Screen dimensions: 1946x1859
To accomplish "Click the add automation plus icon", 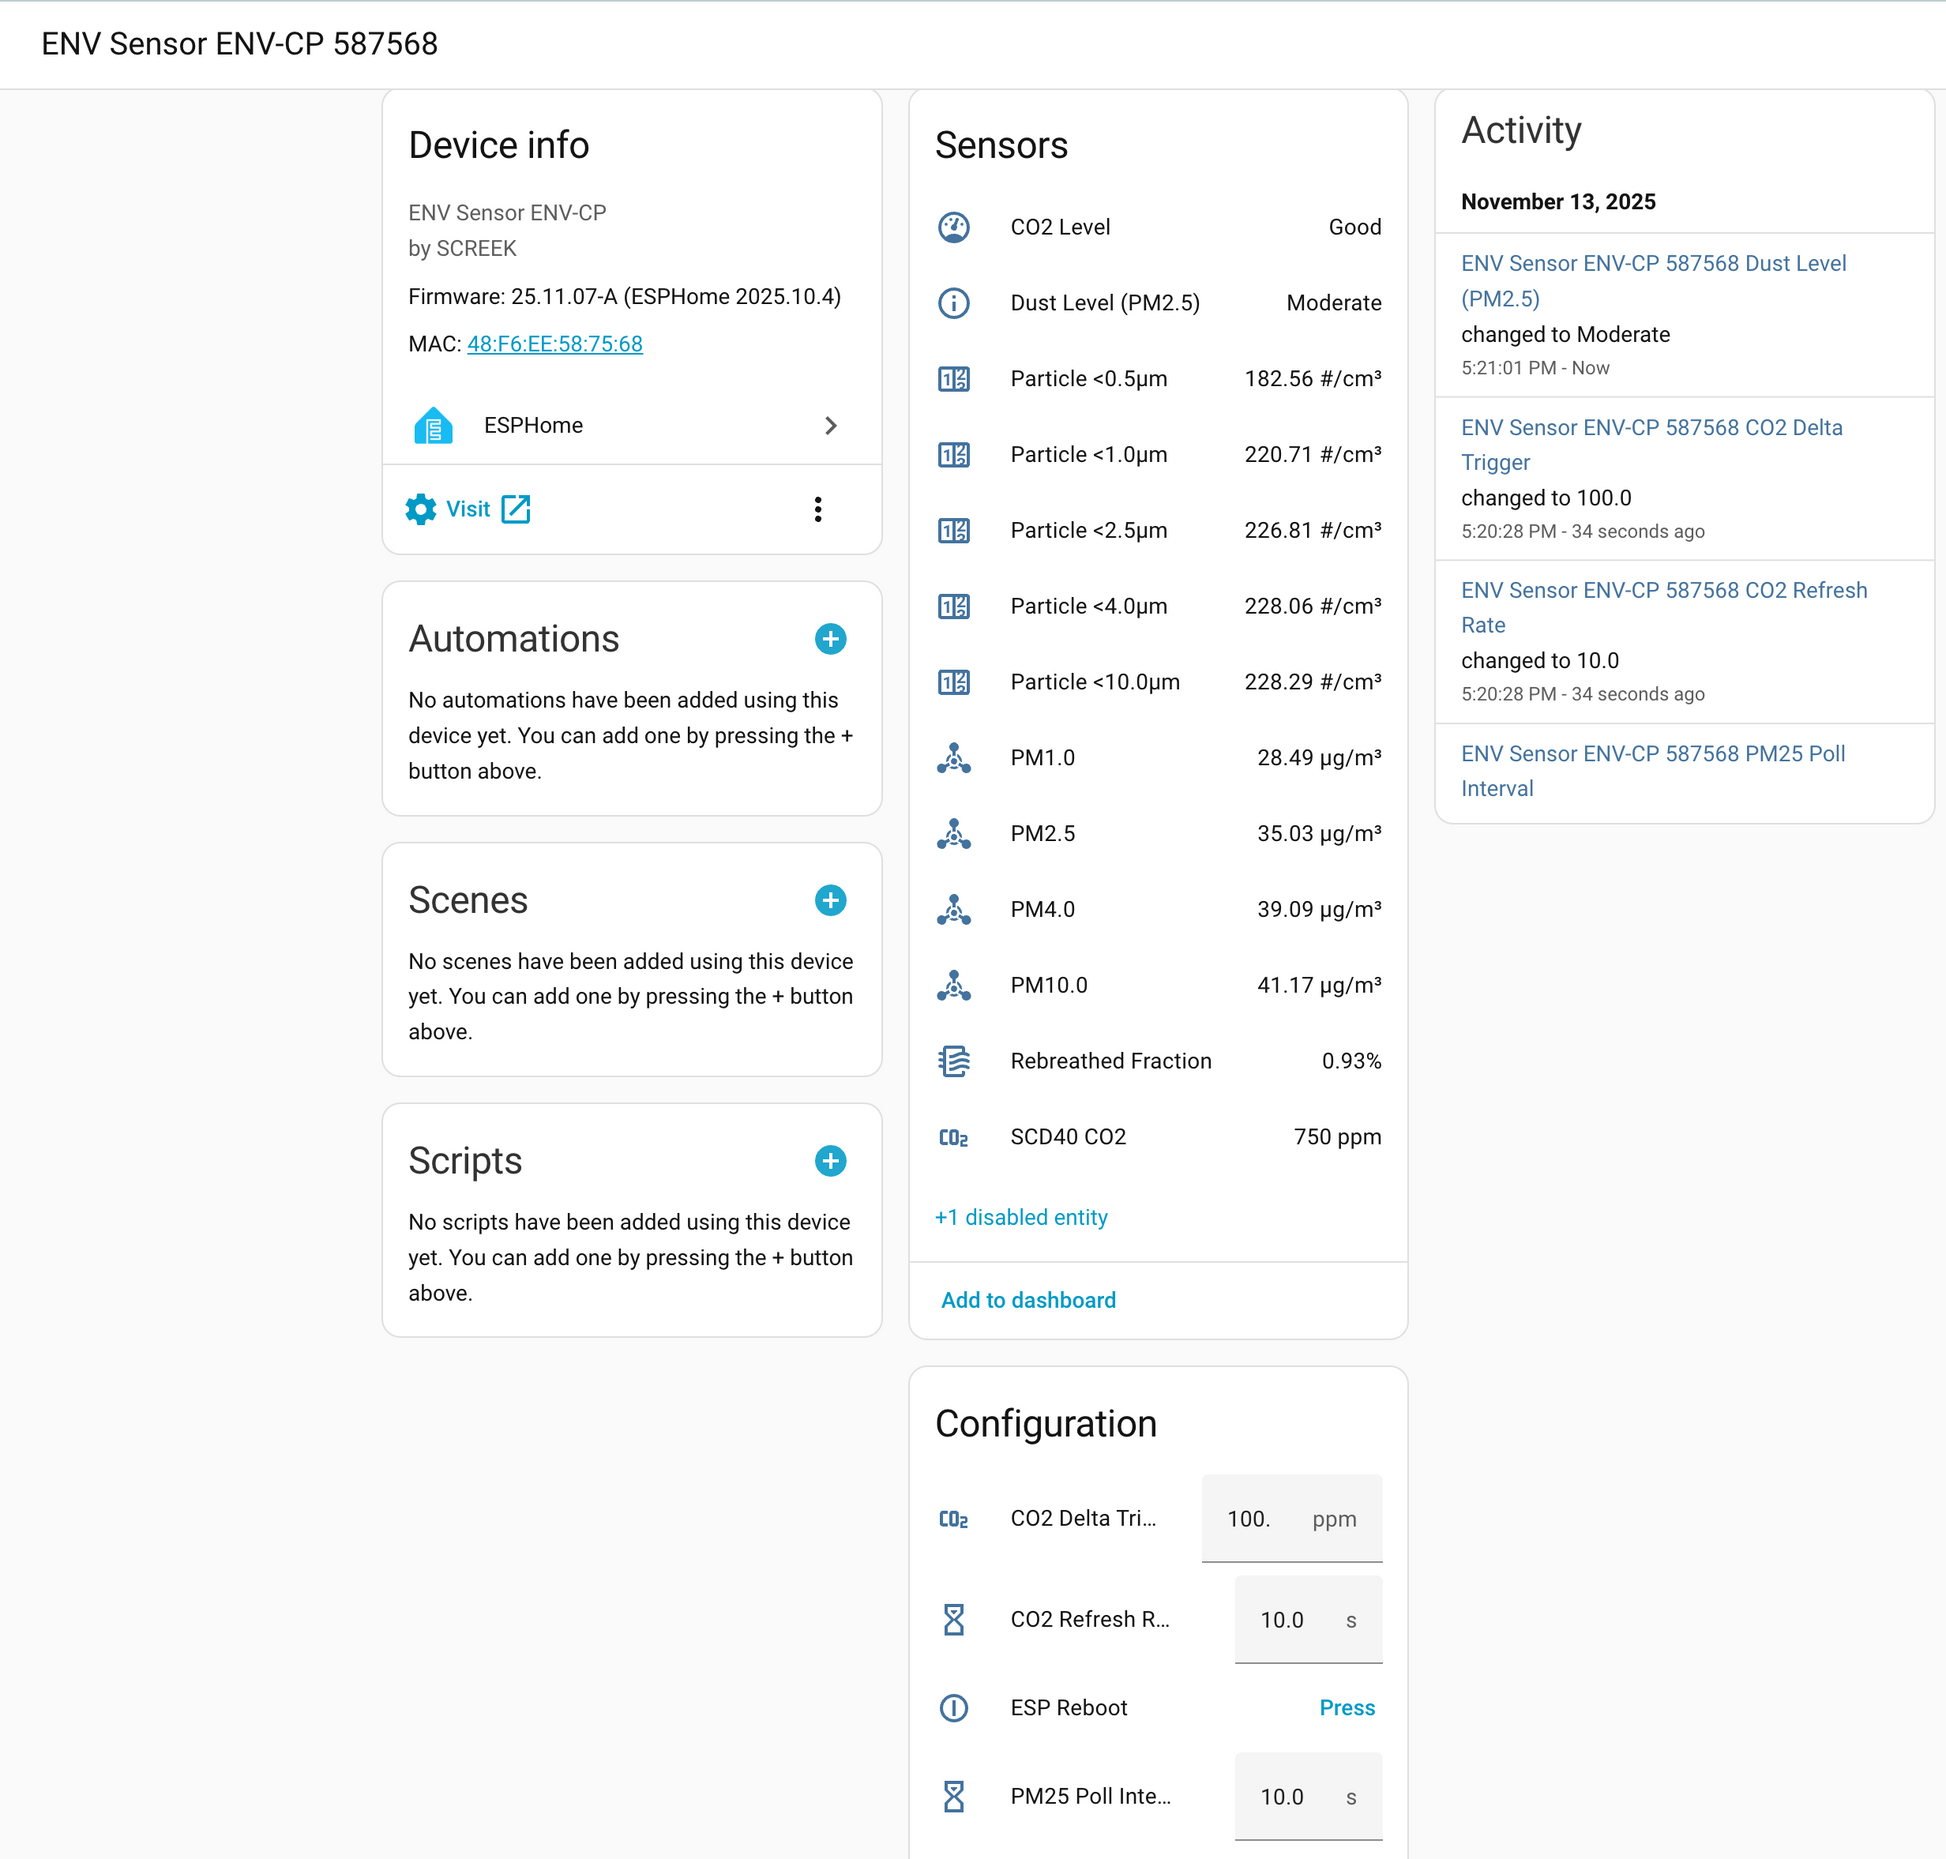I will click(x=830, y=639).
